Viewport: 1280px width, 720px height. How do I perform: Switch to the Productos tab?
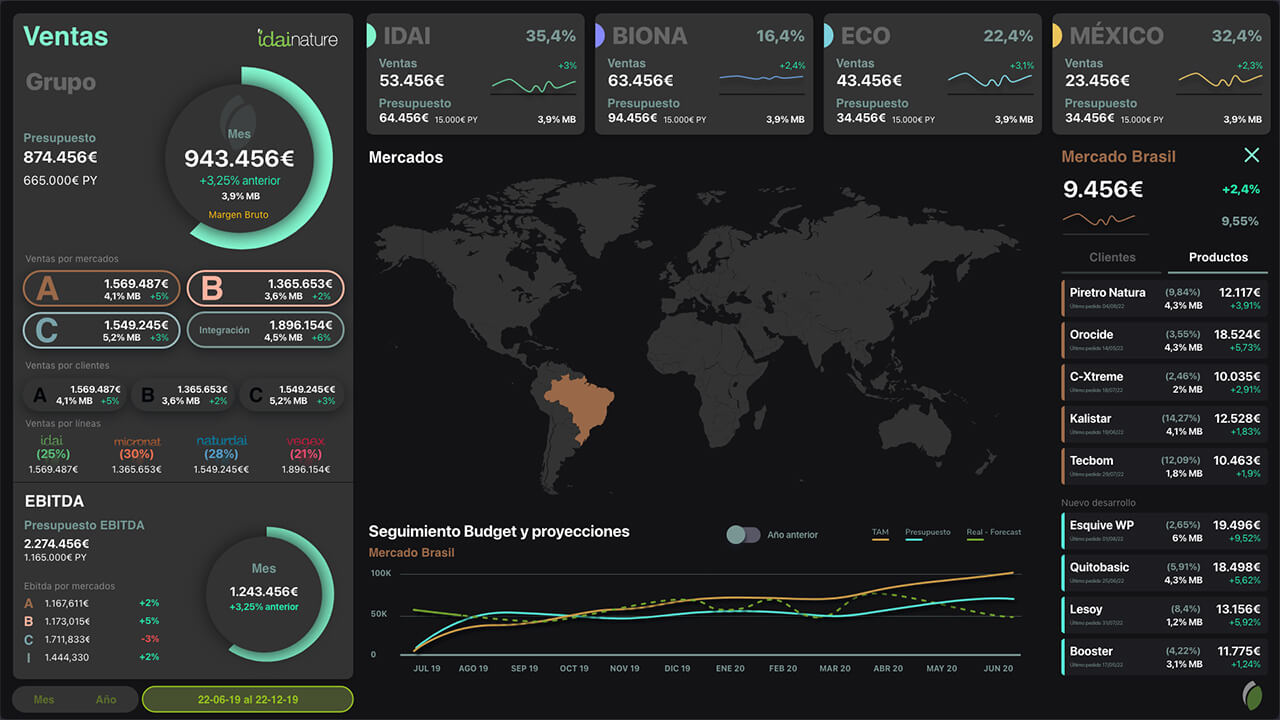pyautogui.click(x=1218, y=257)
